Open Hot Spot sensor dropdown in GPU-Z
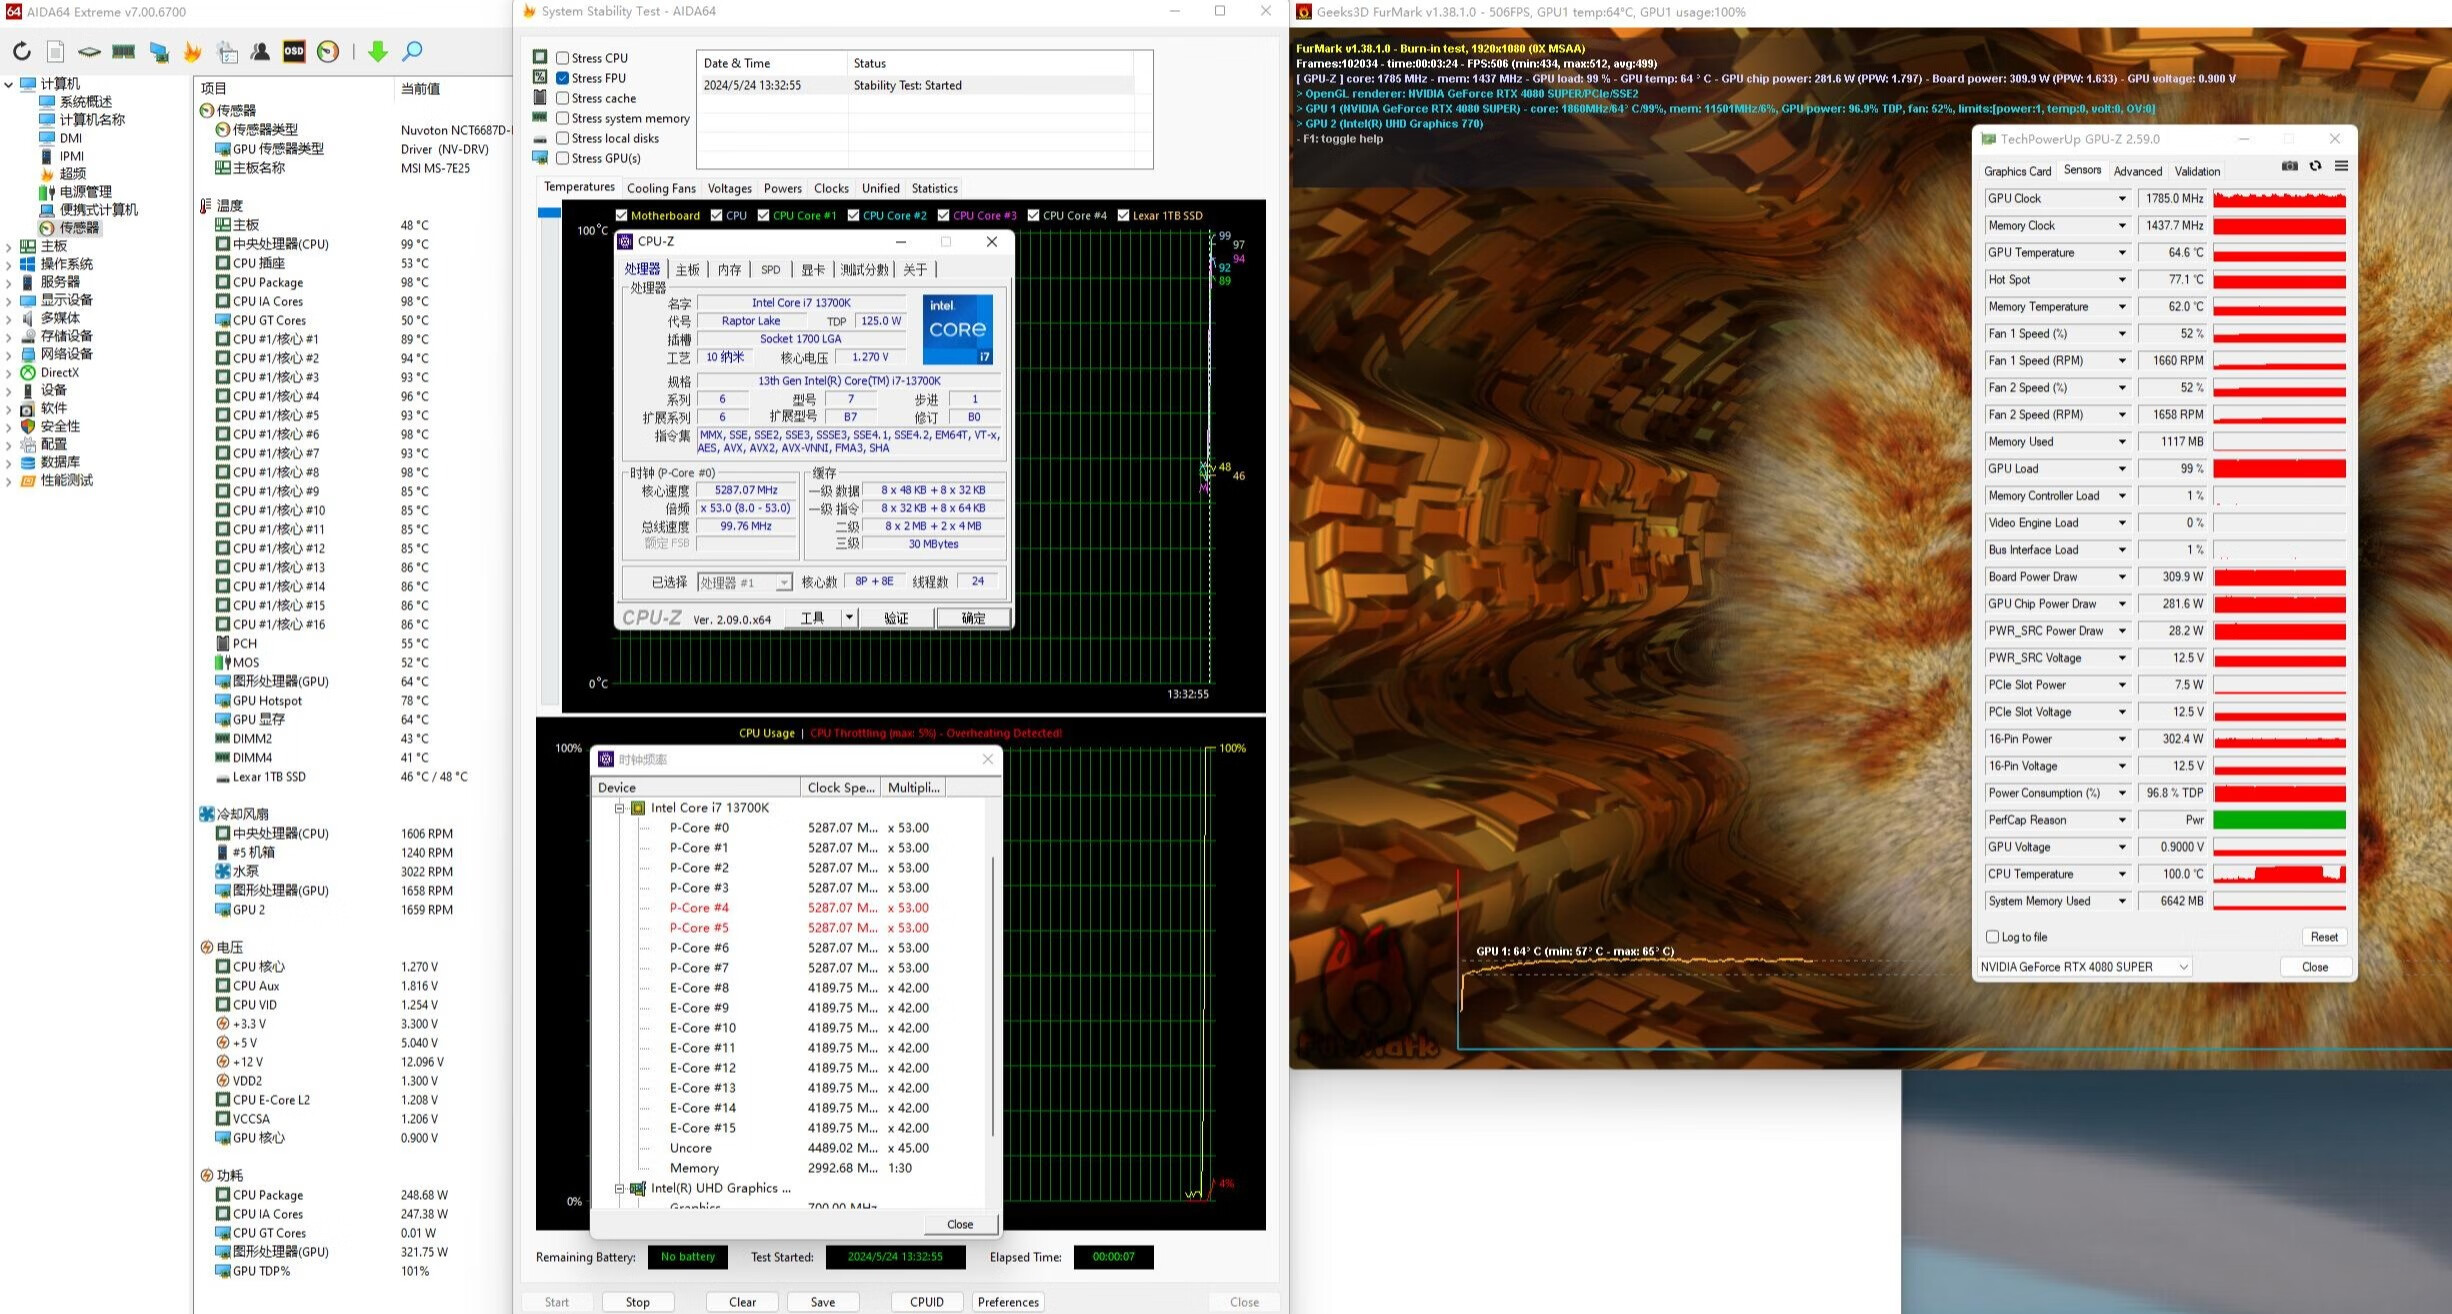 [x=2122, y=280]
